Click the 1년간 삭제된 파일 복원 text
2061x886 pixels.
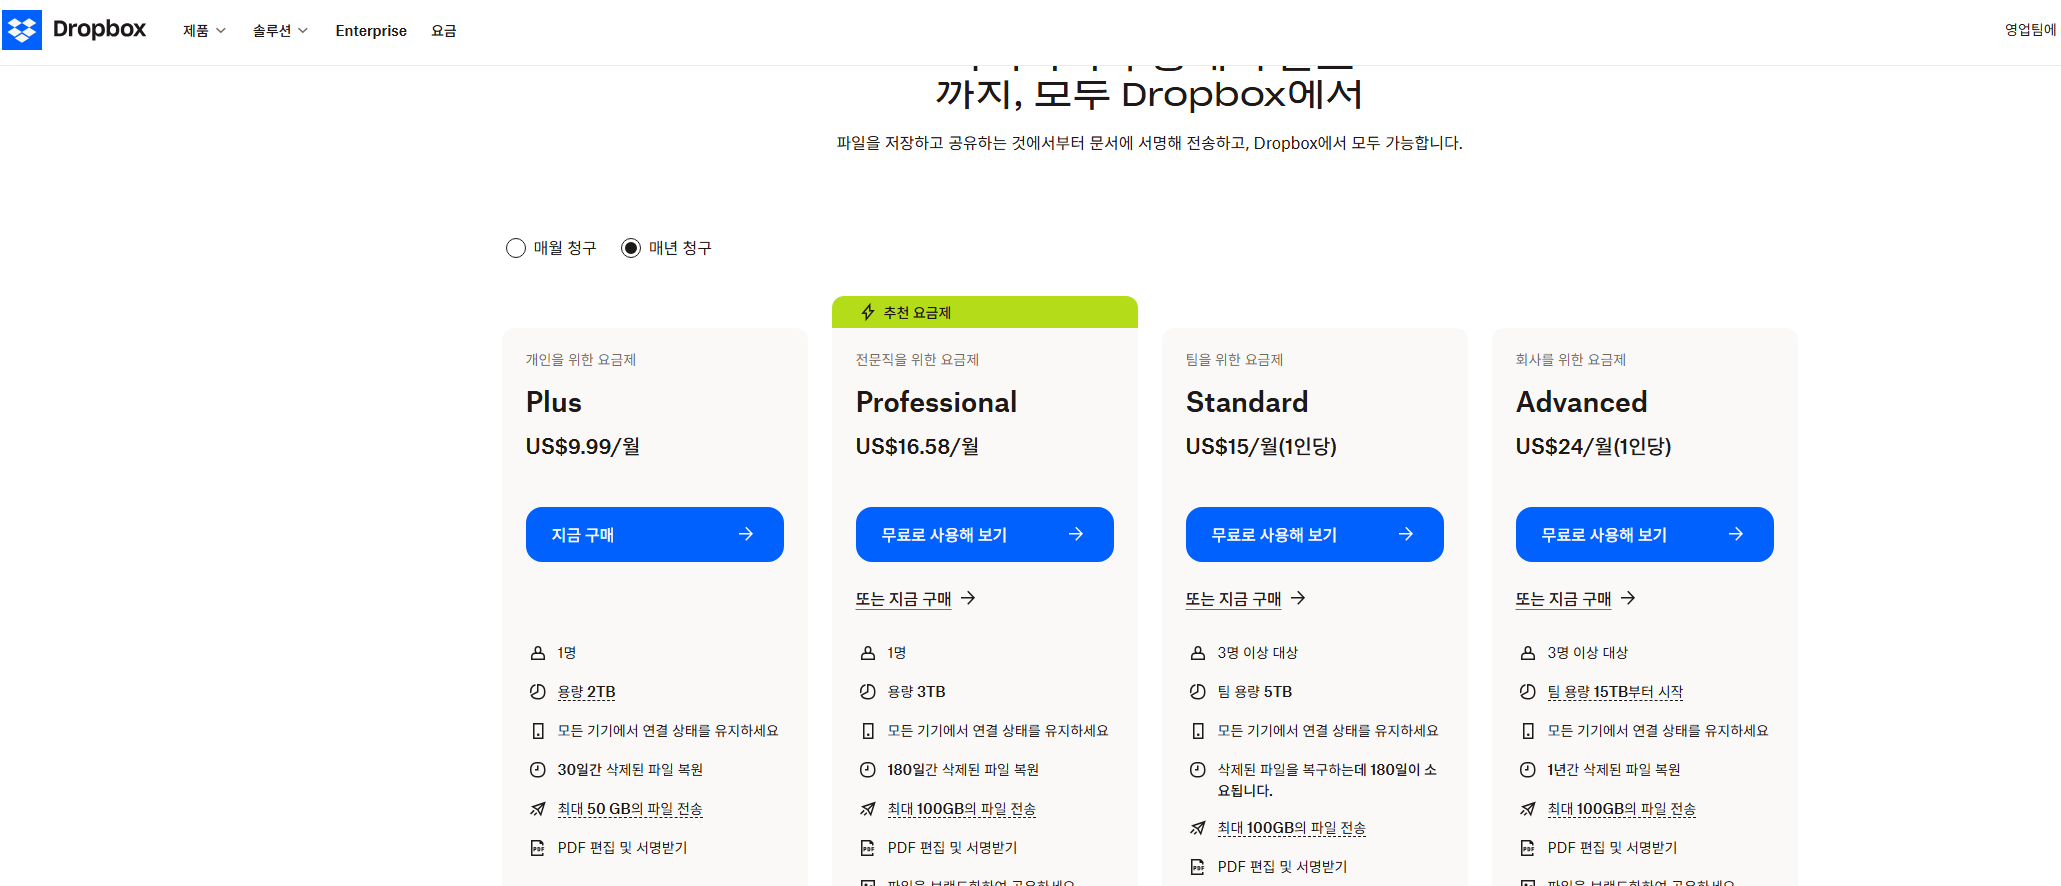point(1613,770)
